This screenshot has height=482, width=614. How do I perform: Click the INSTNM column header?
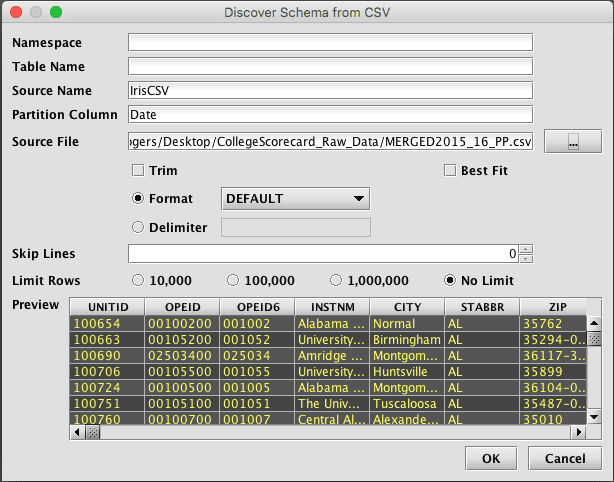coord(332,307)
